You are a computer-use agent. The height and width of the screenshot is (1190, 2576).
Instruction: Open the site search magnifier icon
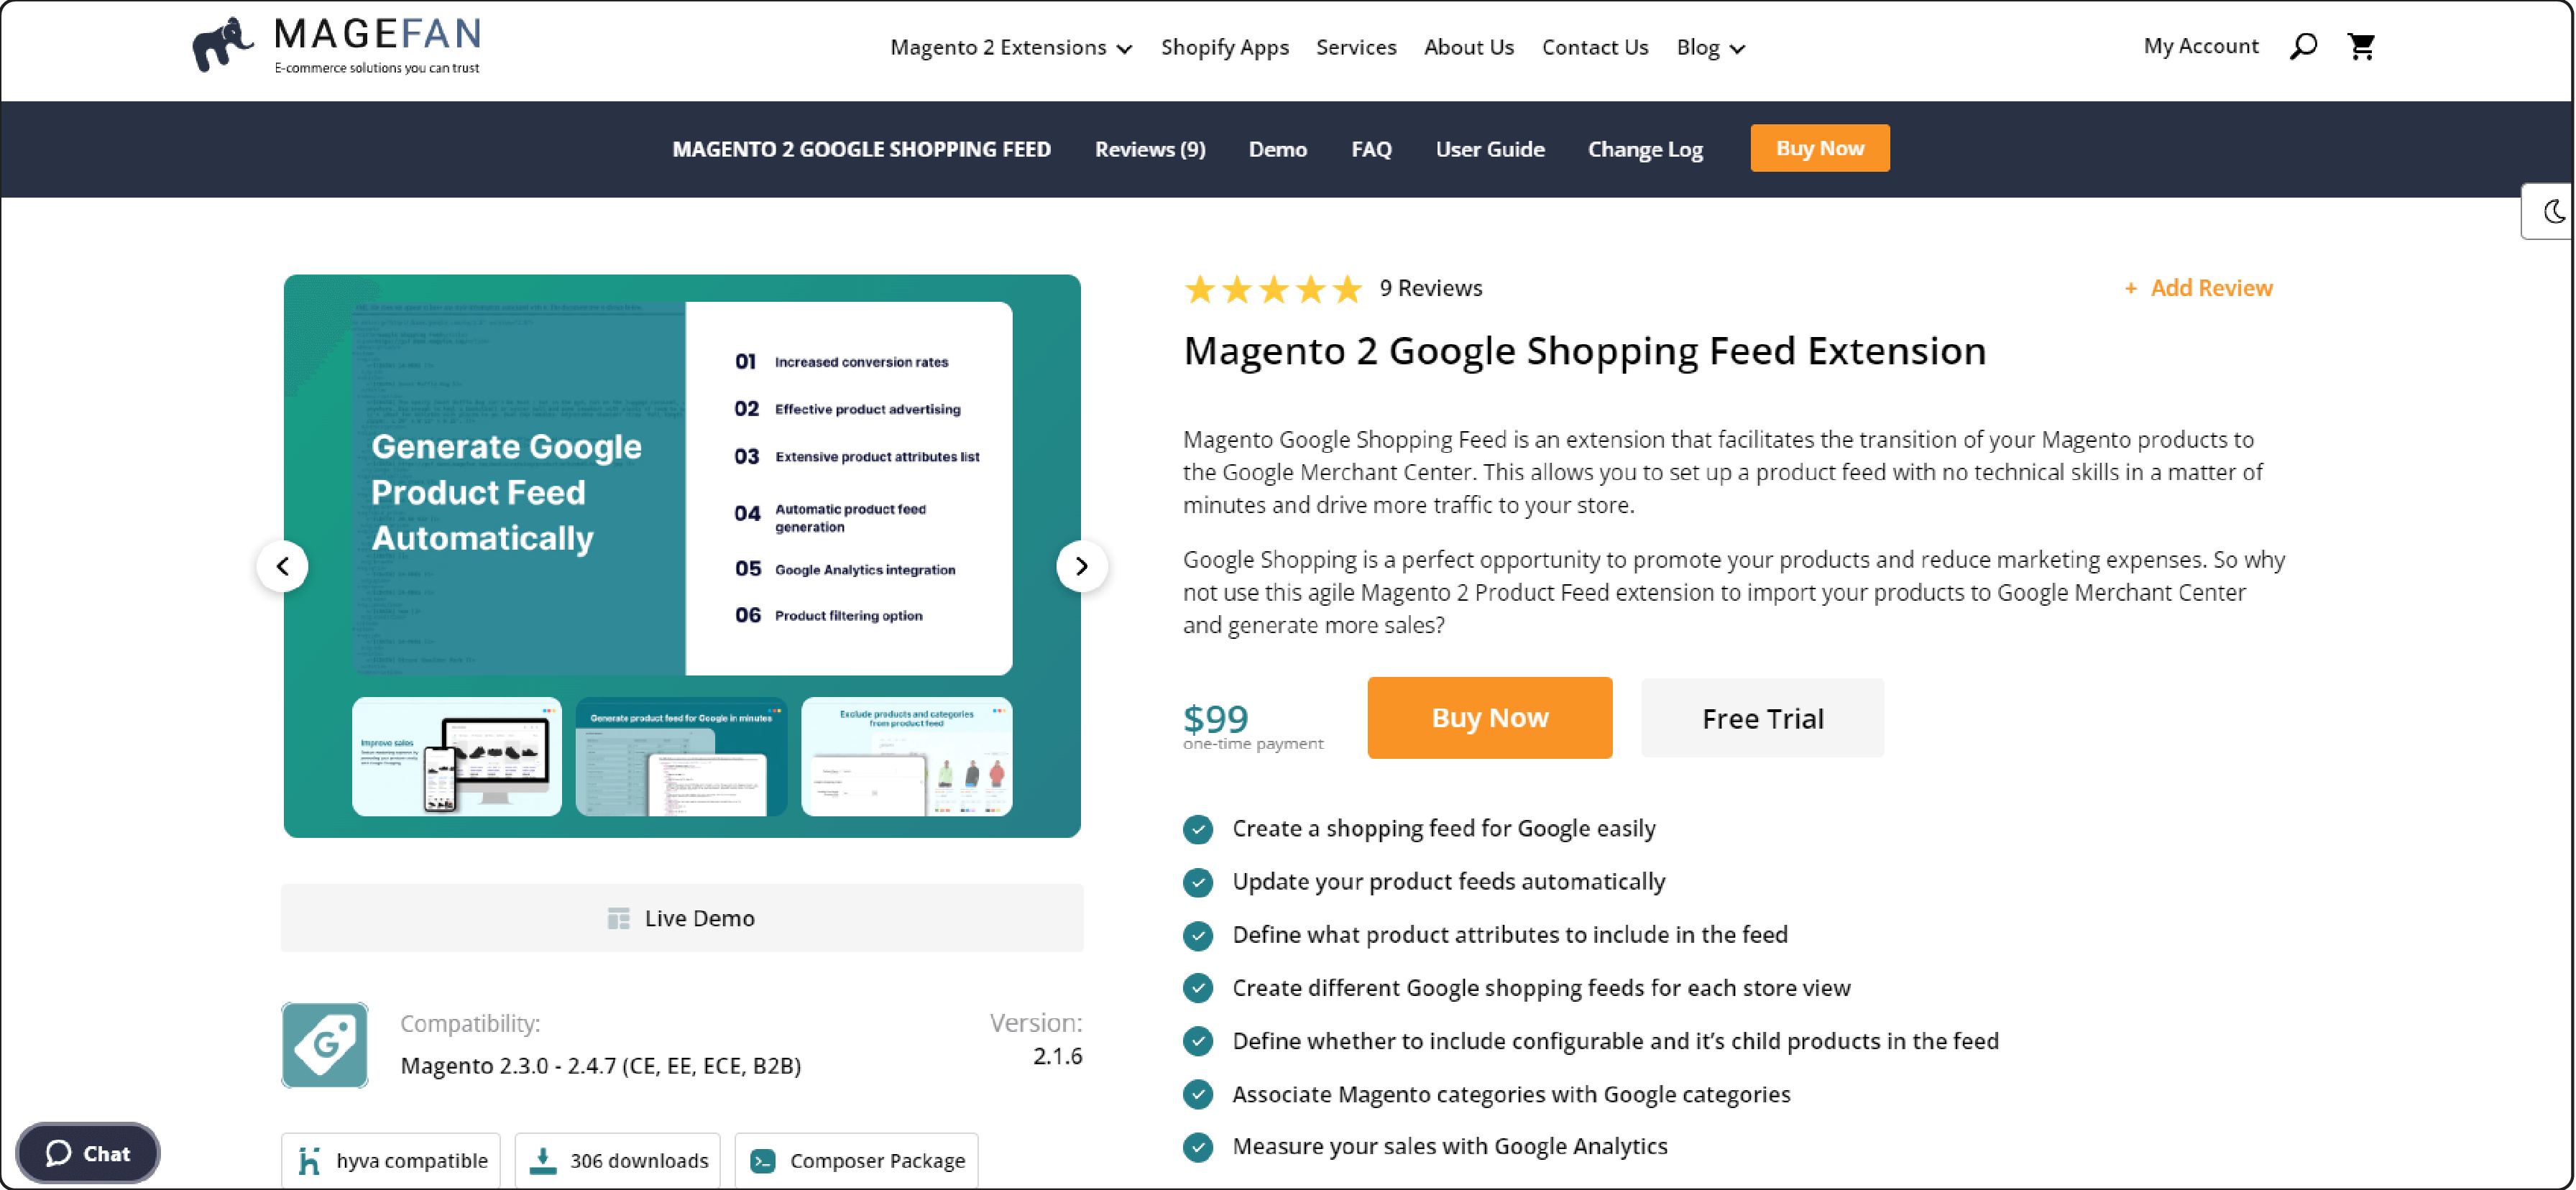pyautogui.click(x=2303, y=46)
